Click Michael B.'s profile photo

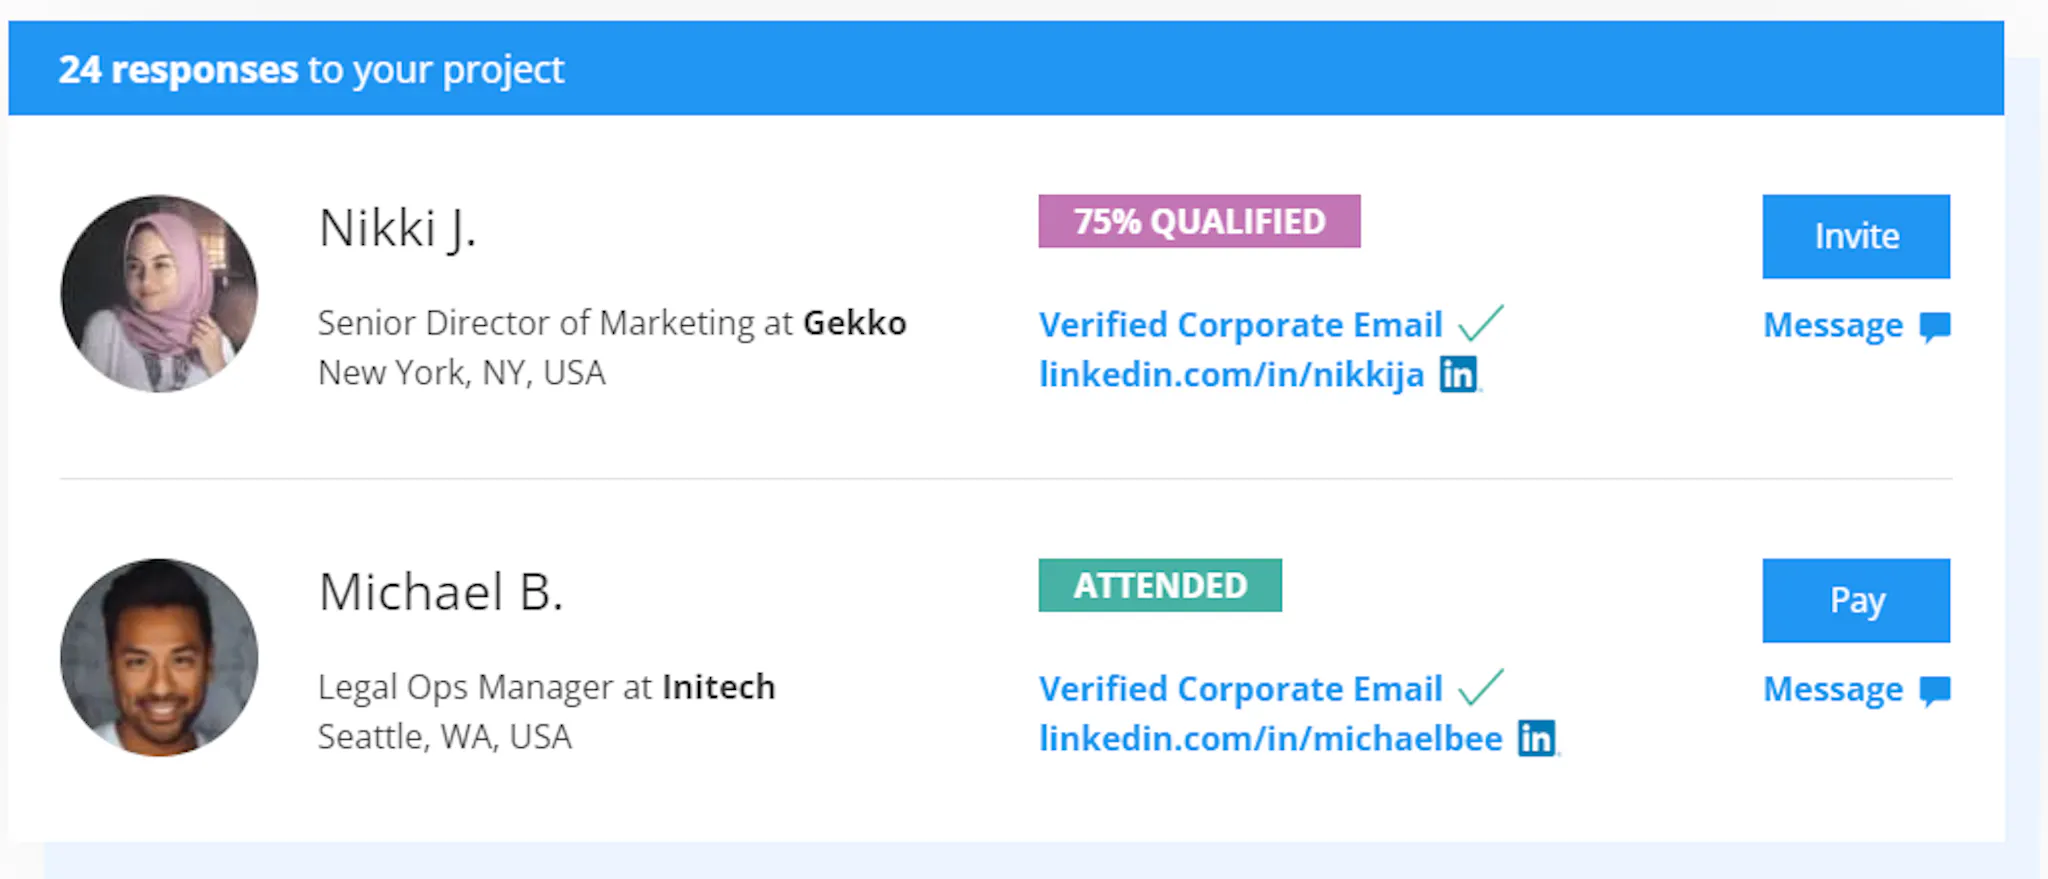click(159, 657)
